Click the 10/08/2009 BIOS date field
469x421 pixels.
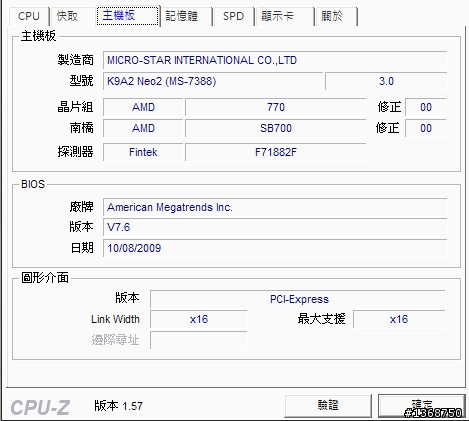point(275,248)
